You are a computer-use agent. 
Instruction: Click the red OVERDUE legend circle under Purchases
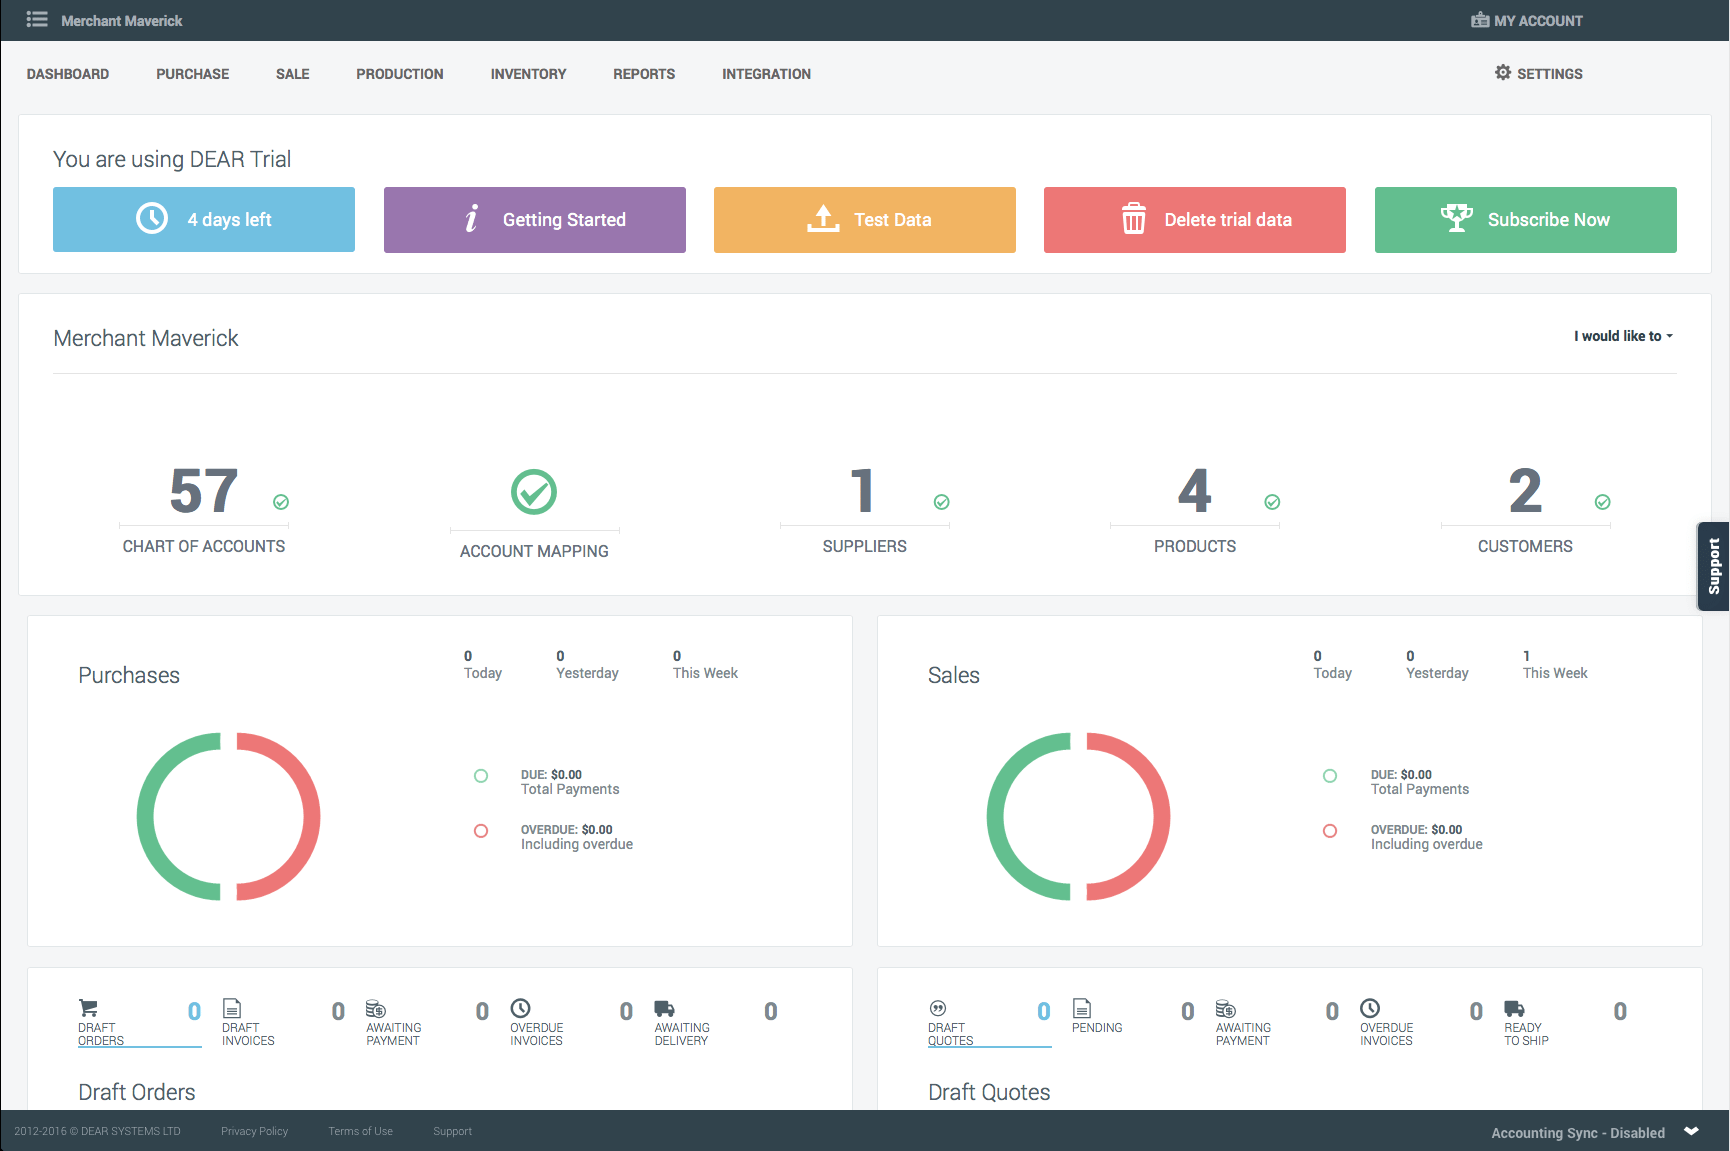tap(481, 831)
